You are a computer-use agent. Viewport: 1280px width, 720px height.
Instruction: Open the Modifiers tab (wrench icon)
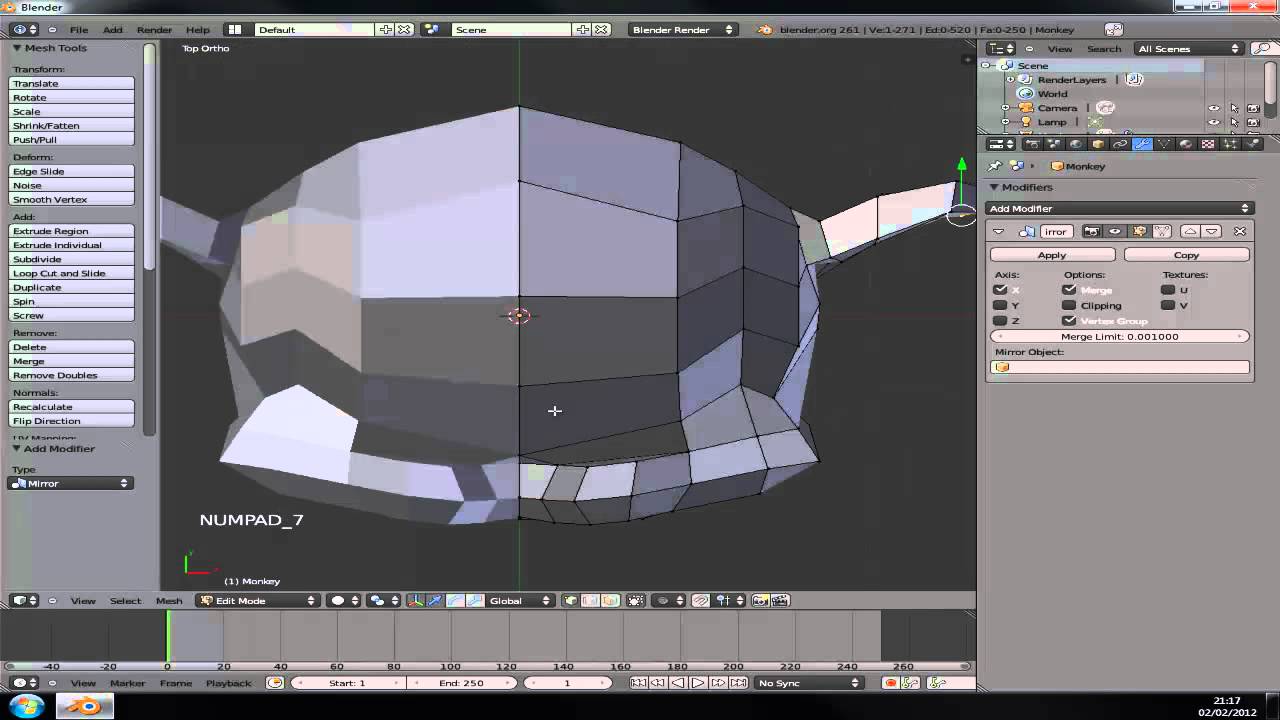point(1142,144)
